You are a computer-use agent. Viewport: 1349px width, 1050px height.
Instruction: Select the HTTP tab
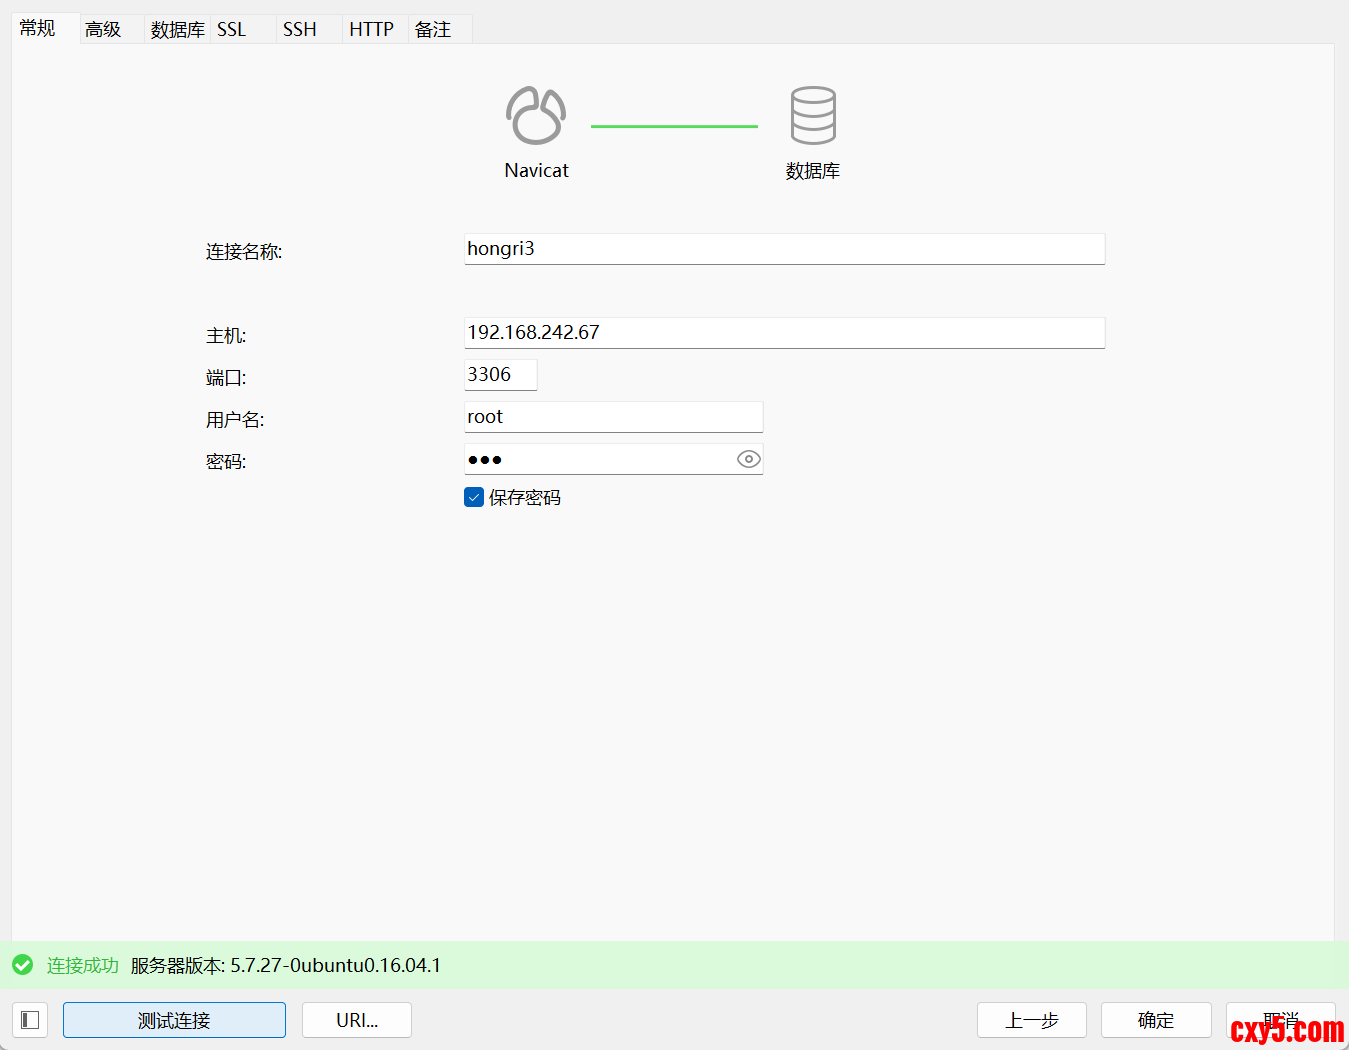(x=371, y=30)
